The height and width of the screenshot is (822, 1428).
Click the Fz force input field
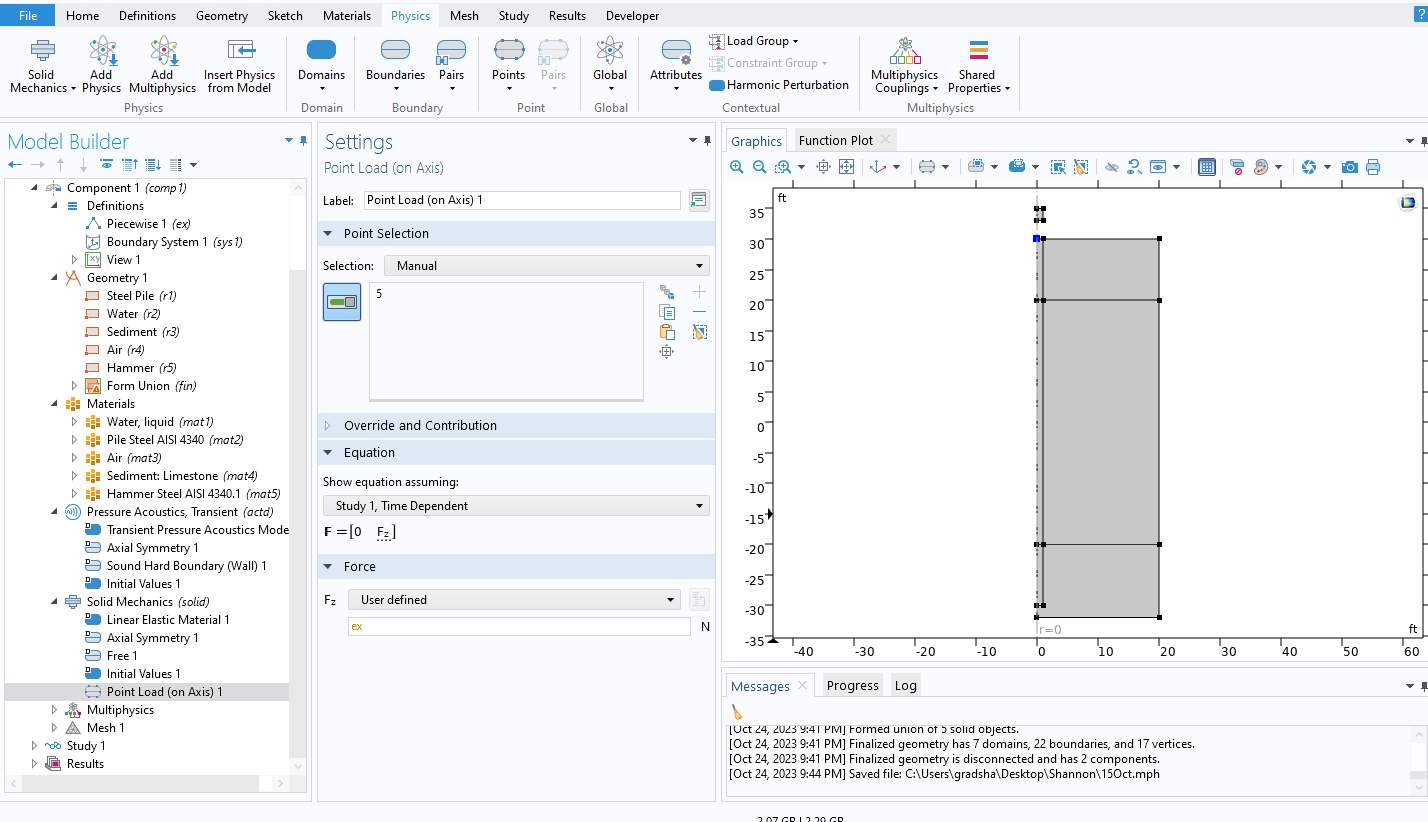point(518,627)
